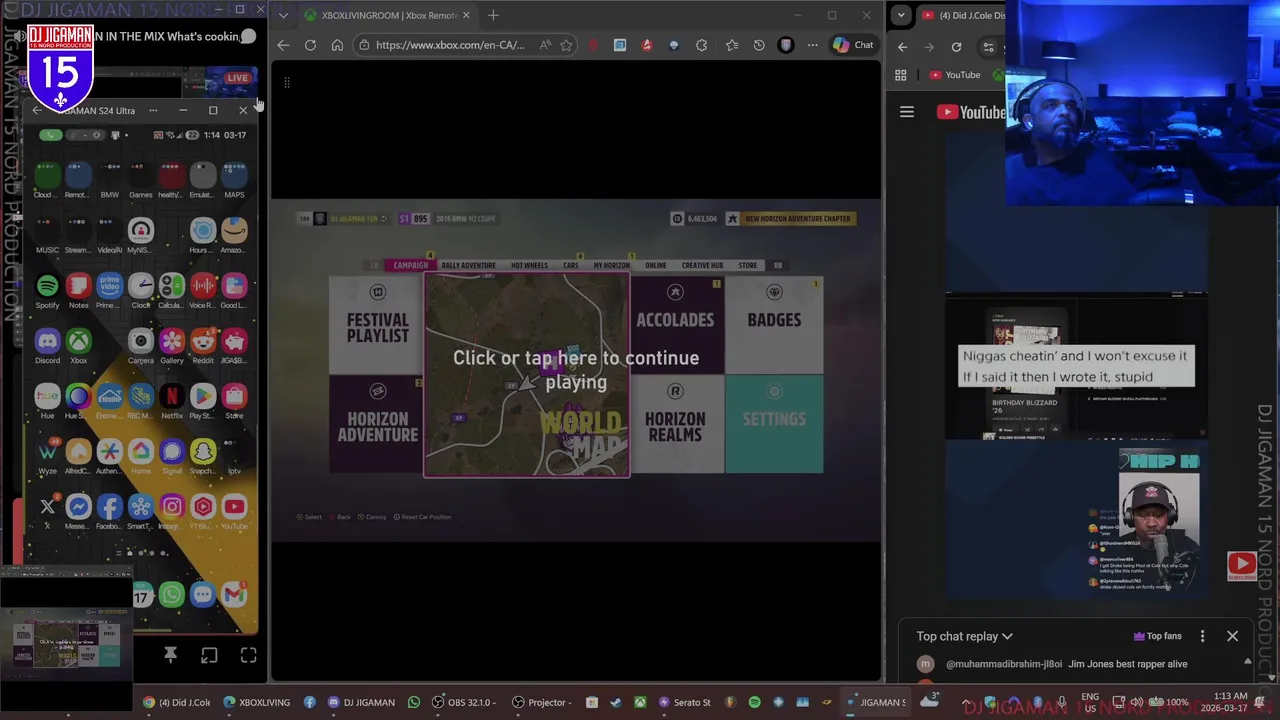Open a new tab in Xbox browser
The width and height of the screenshot is (1280, 720).
point(493,15)
